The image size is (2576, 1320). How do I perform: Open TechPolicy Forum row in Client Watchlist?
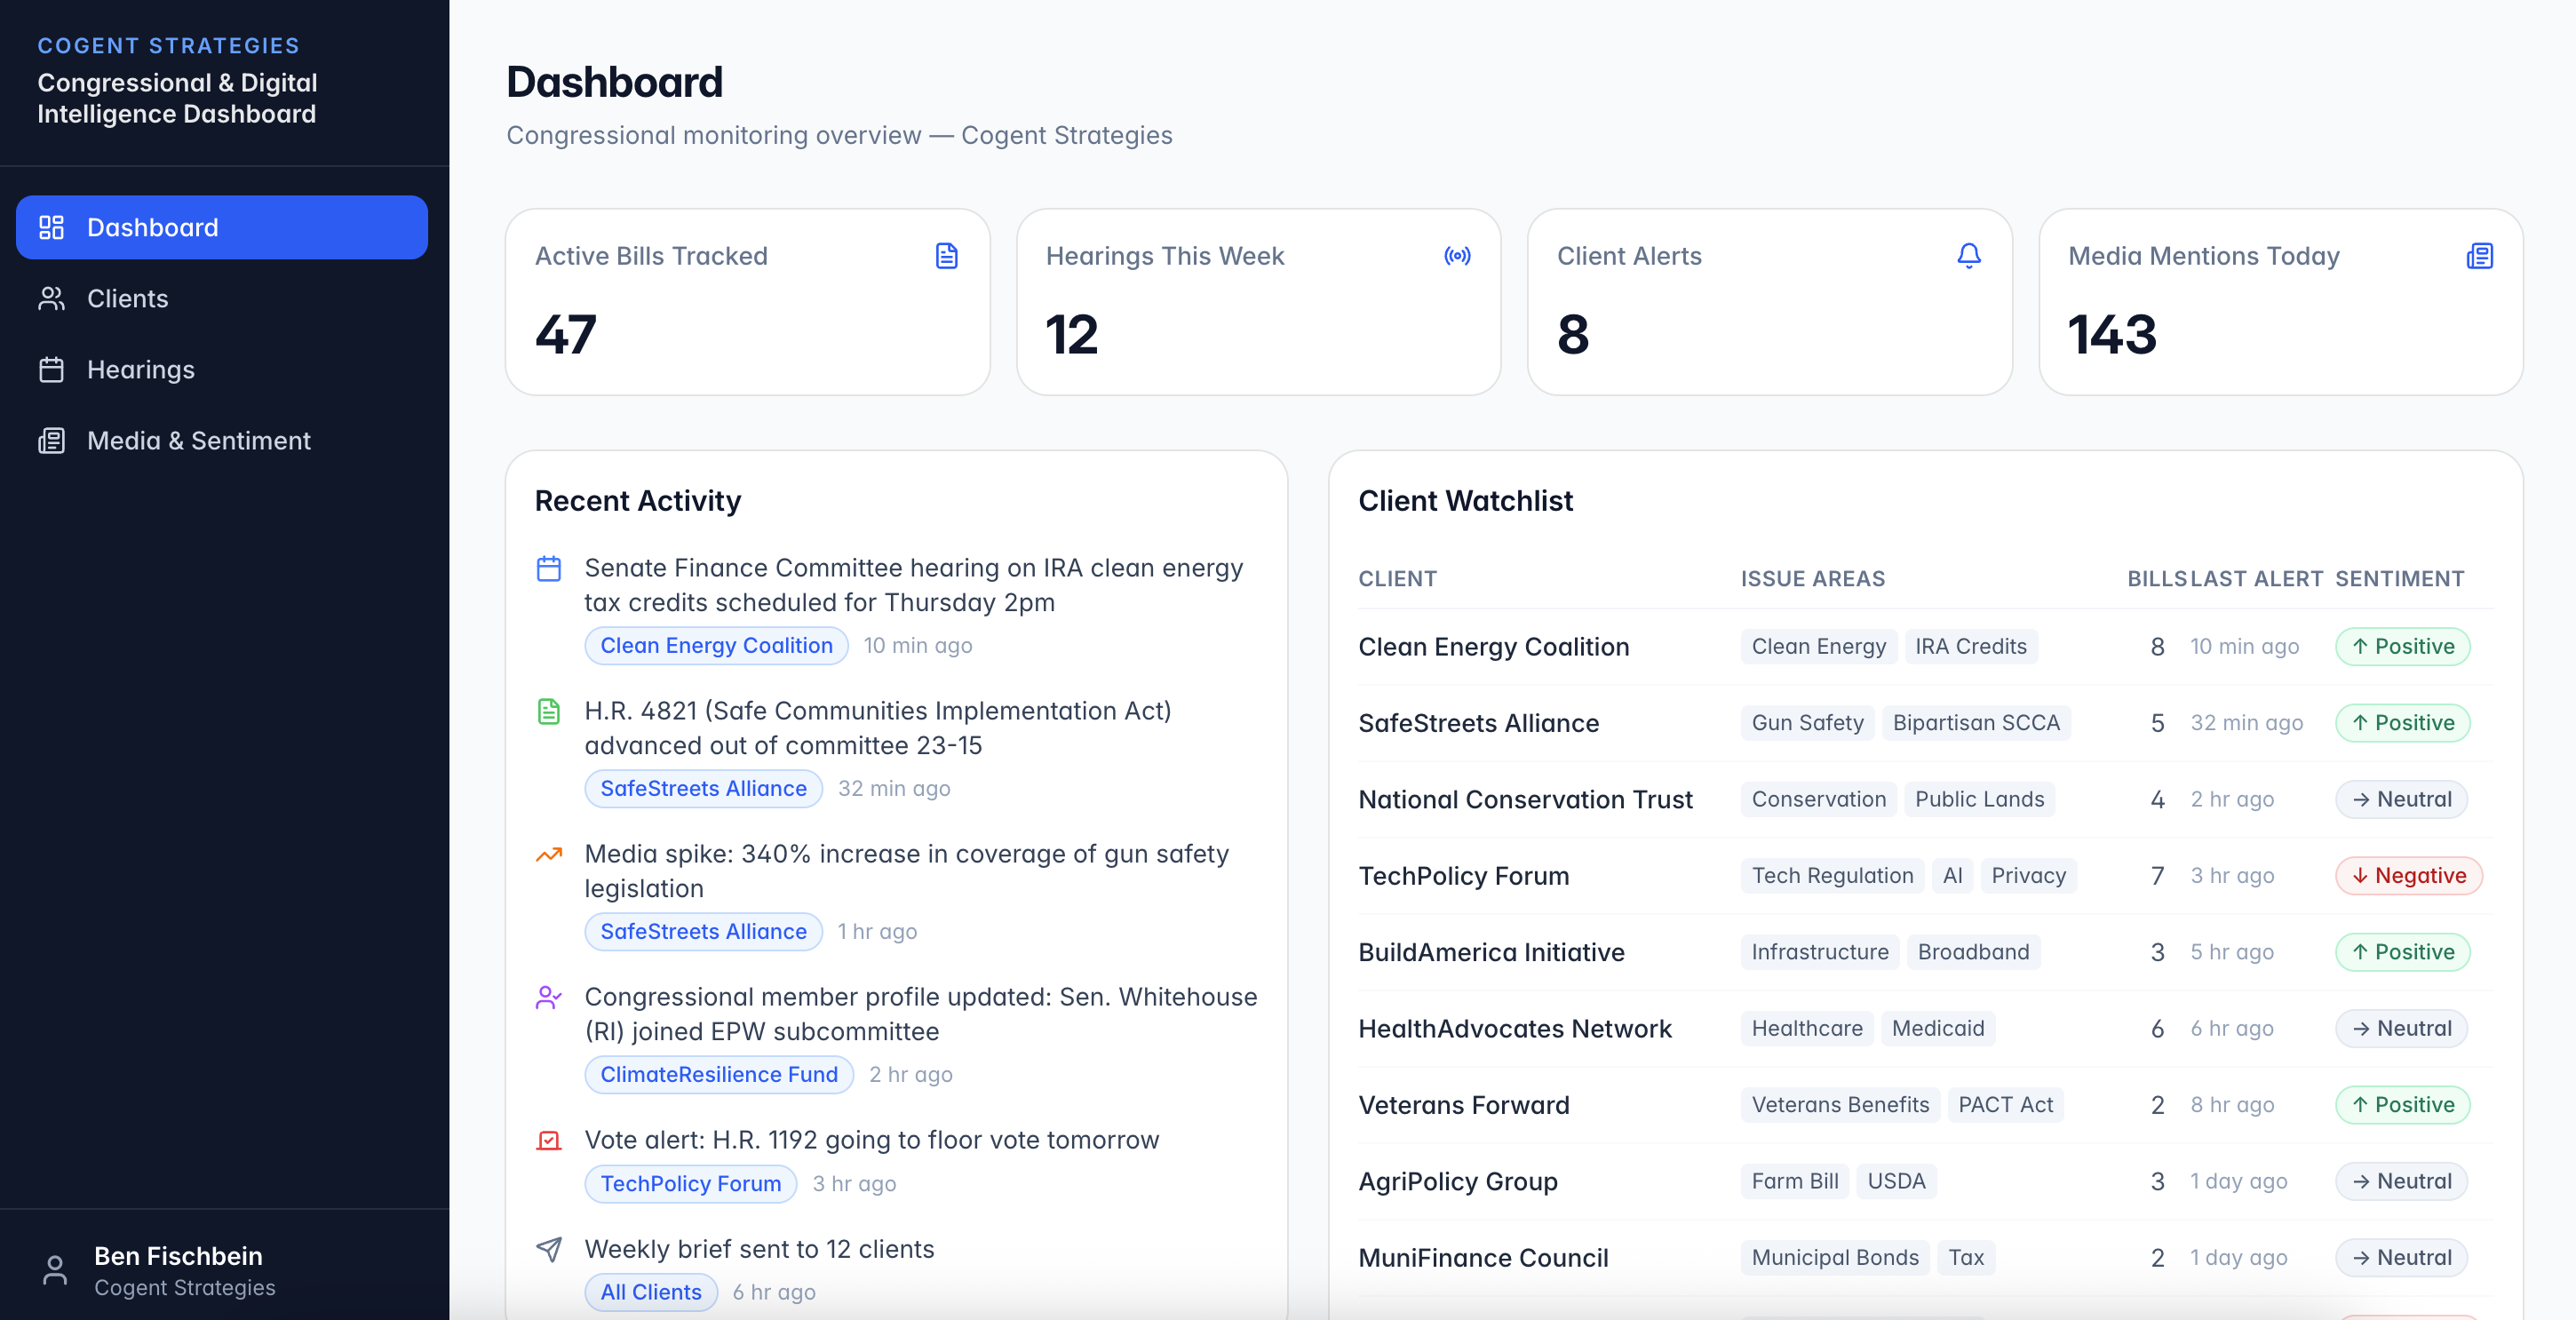pos(1463,876)
